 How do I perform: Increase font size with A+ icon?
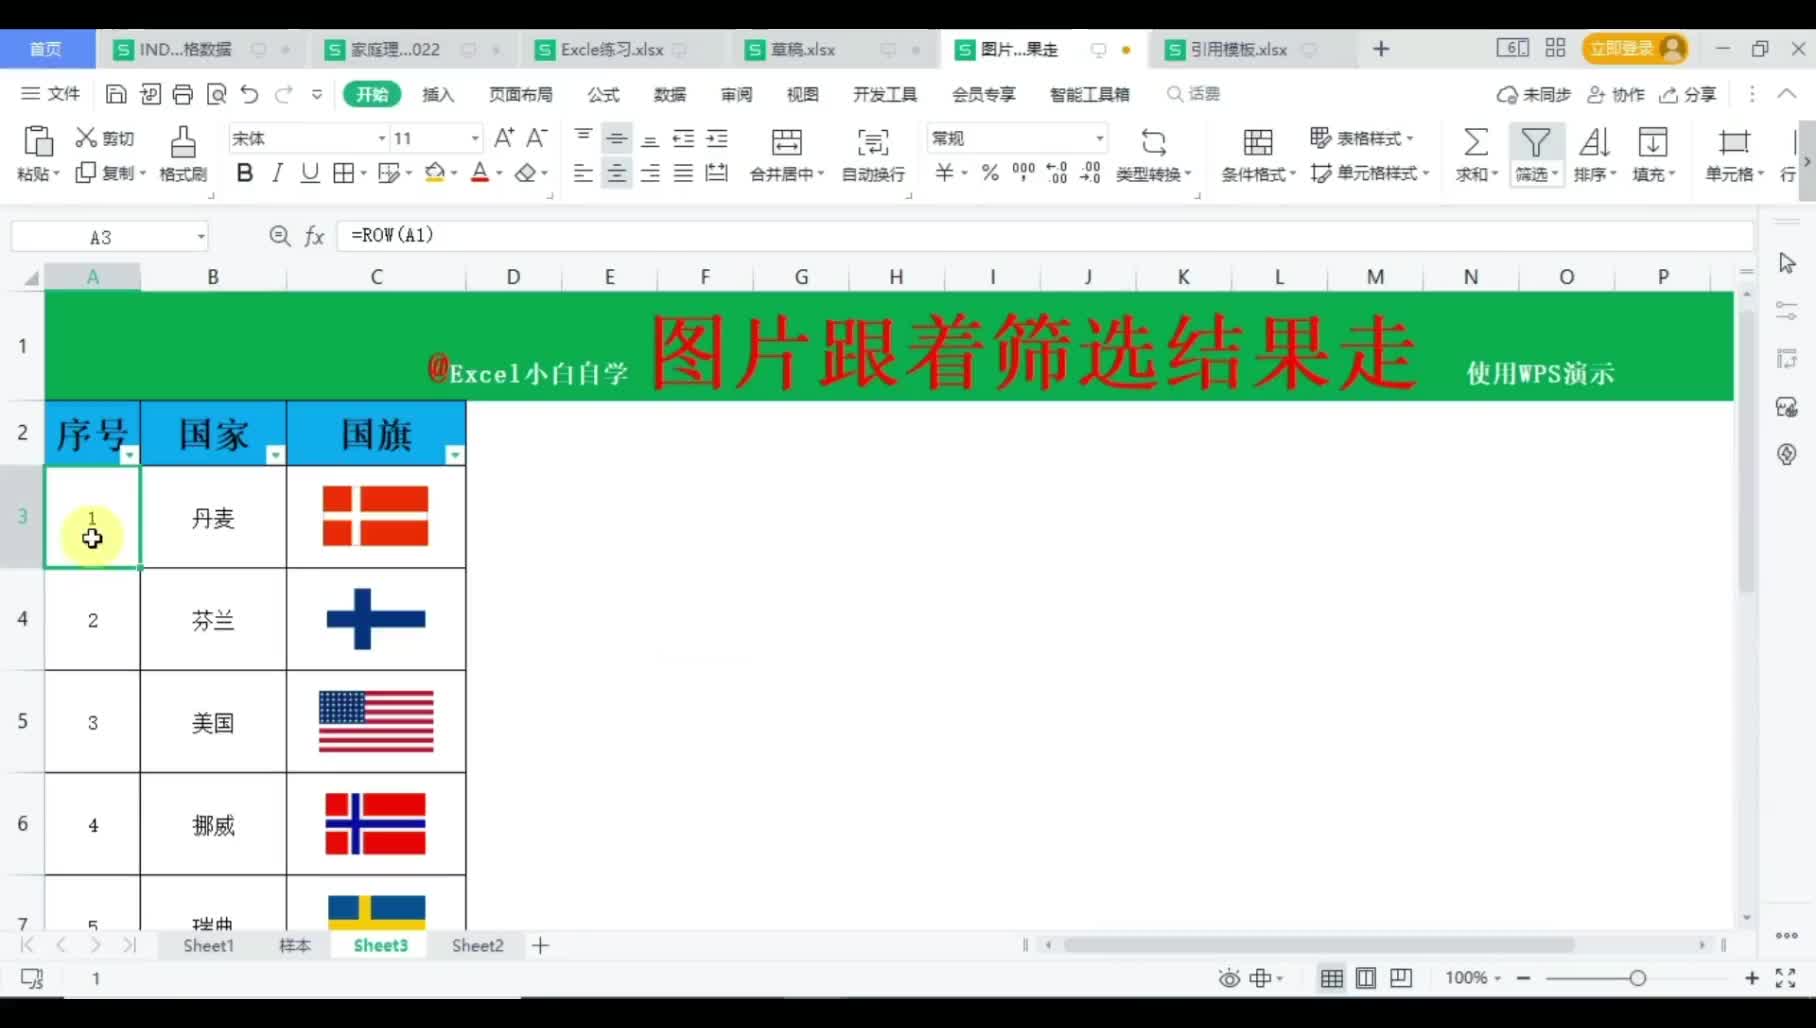pos(504,137)
